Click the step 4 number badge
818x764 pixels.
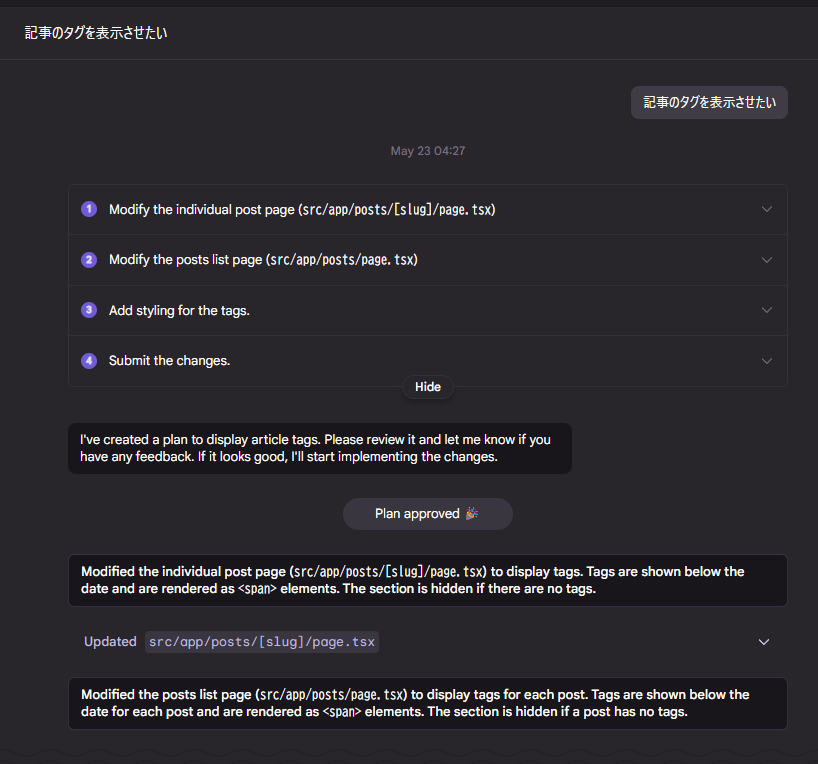point(89,361)
